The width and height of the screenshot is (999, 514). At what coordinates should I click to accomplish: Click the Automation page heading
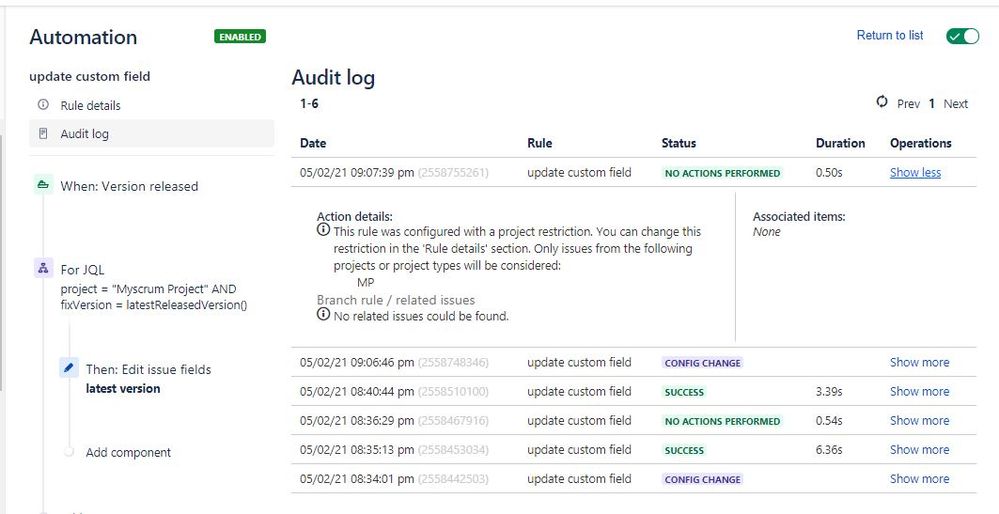83,37
